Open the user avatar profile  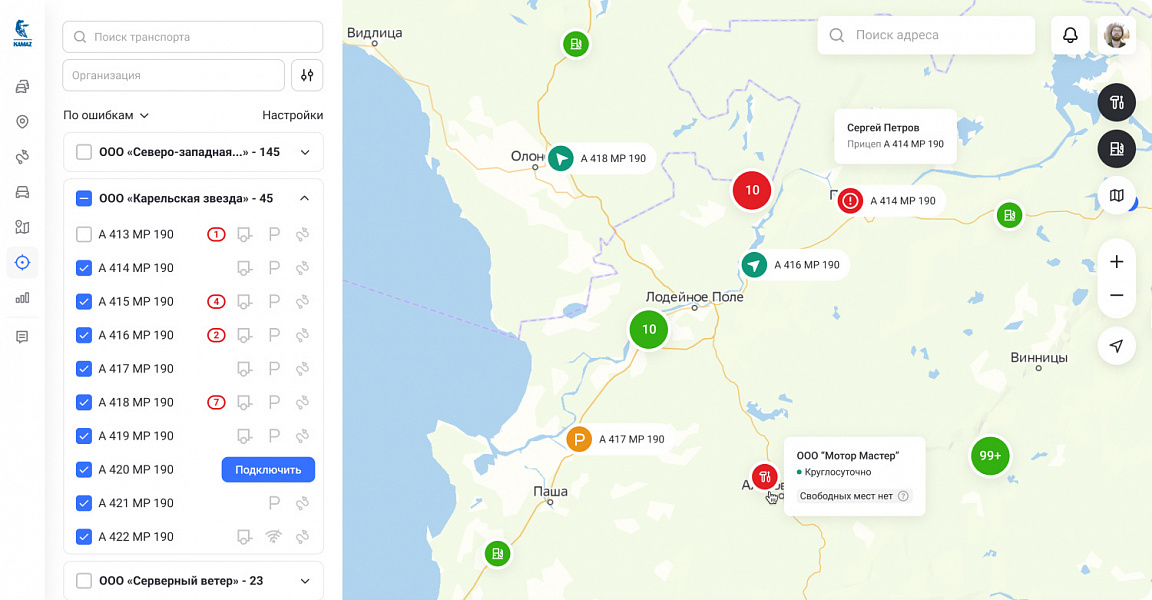[x=1116, y=35]
